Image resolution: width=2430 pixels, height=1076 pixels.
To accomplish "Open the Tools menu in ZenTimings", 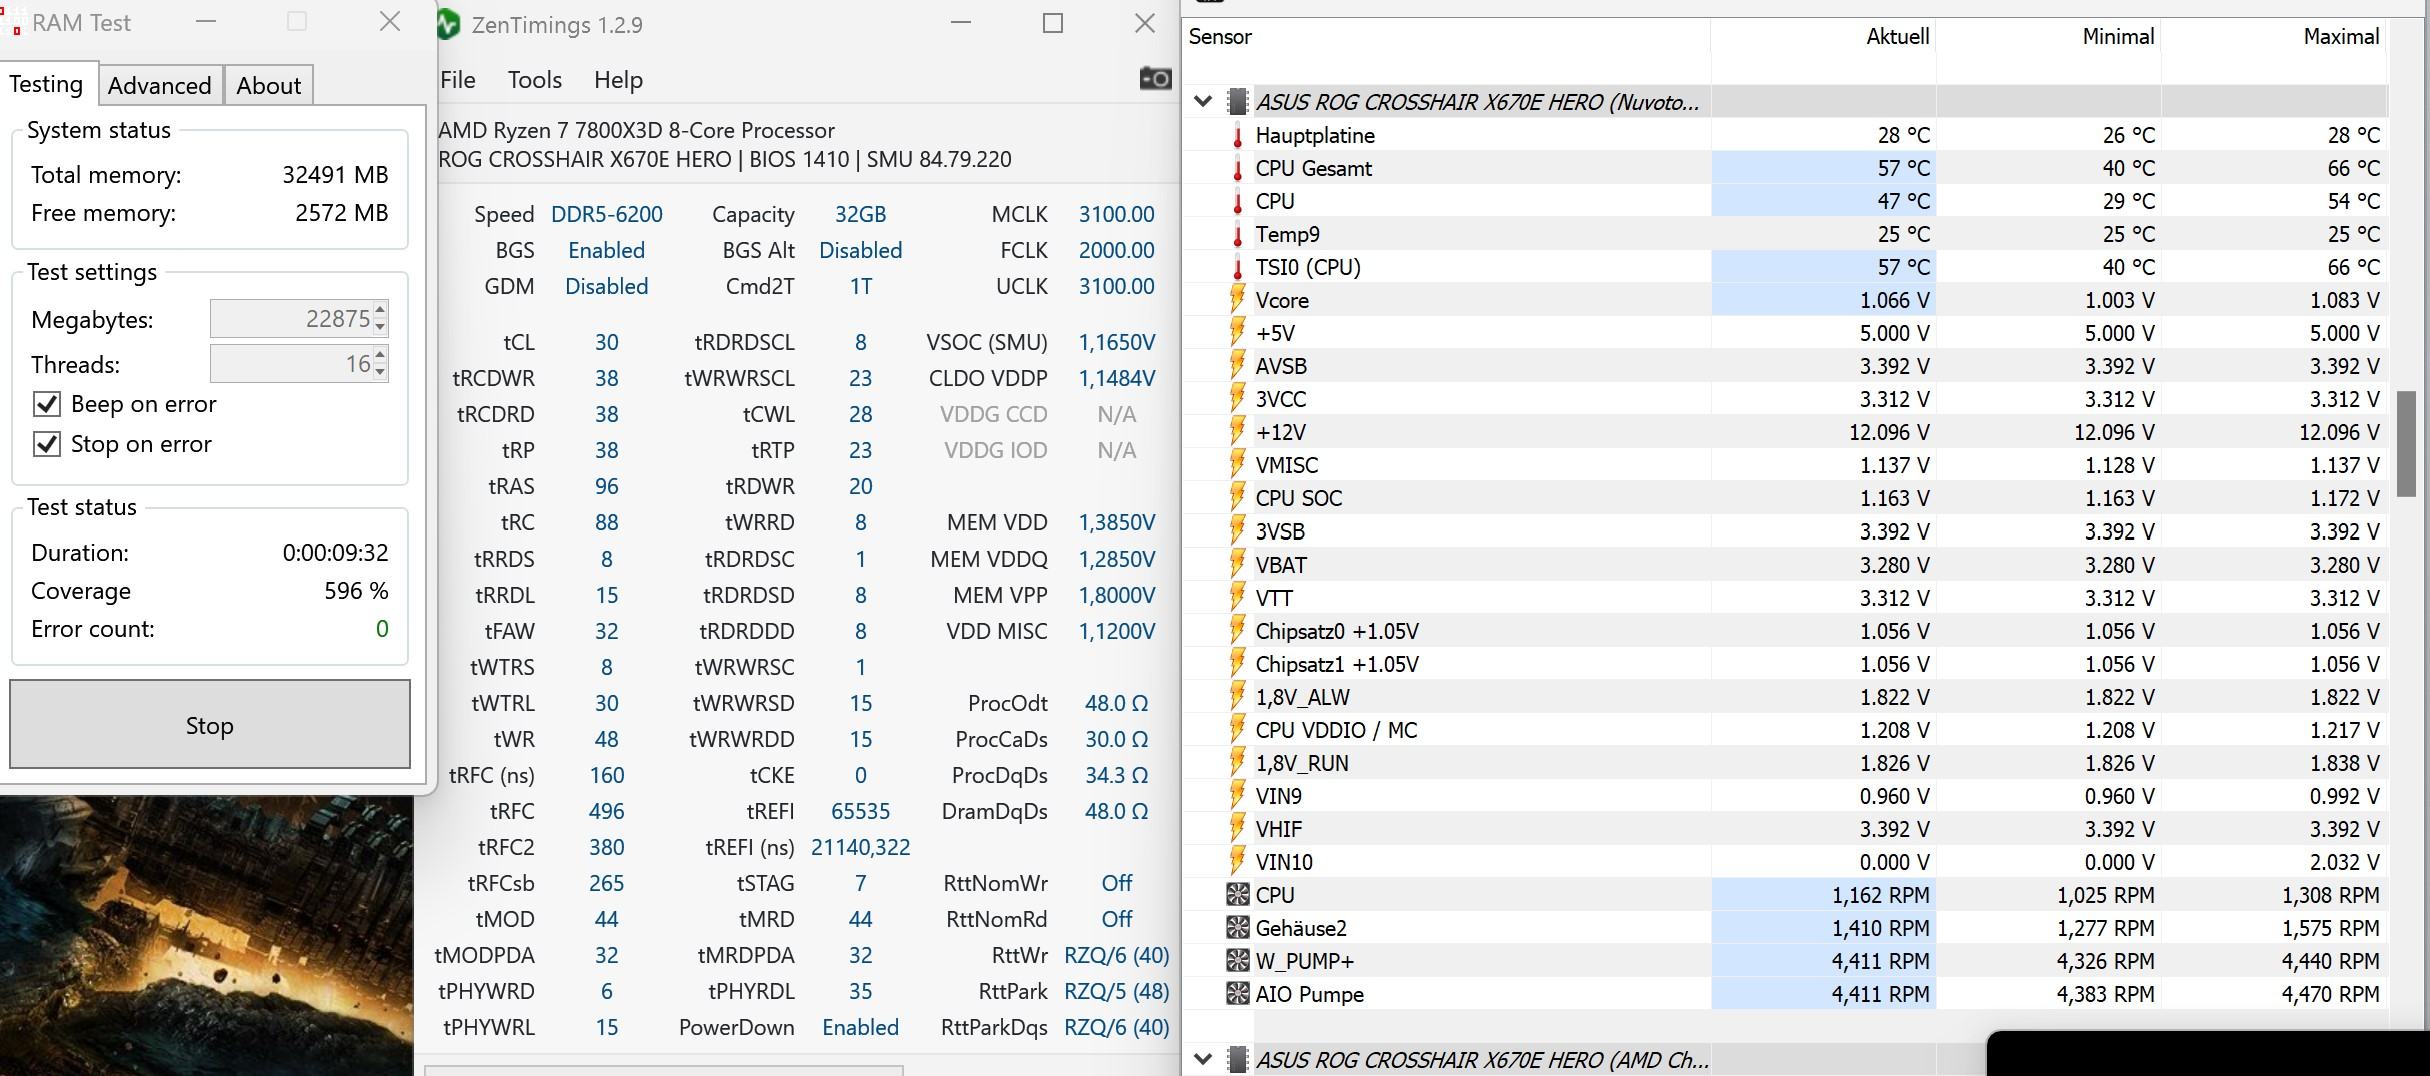I will coord(534,80).
